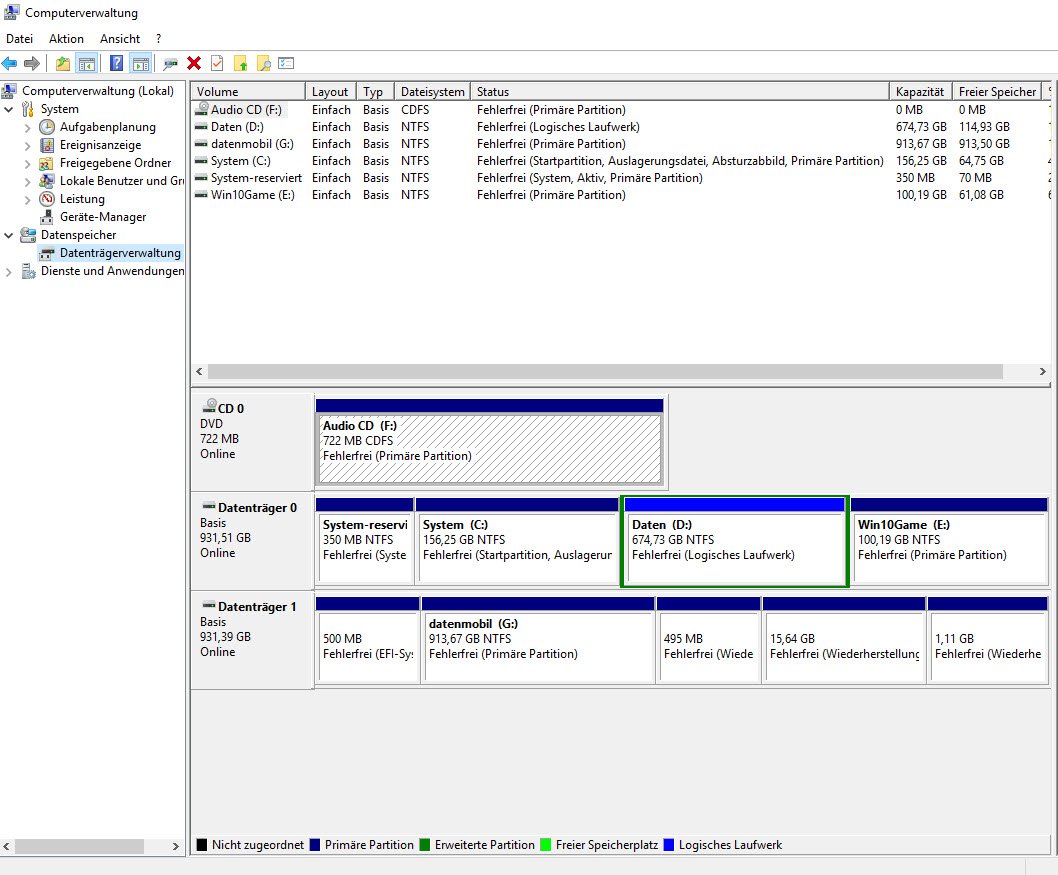
Task: Click the folder with magnifier toolbar icon
Action: pos(263,64)
